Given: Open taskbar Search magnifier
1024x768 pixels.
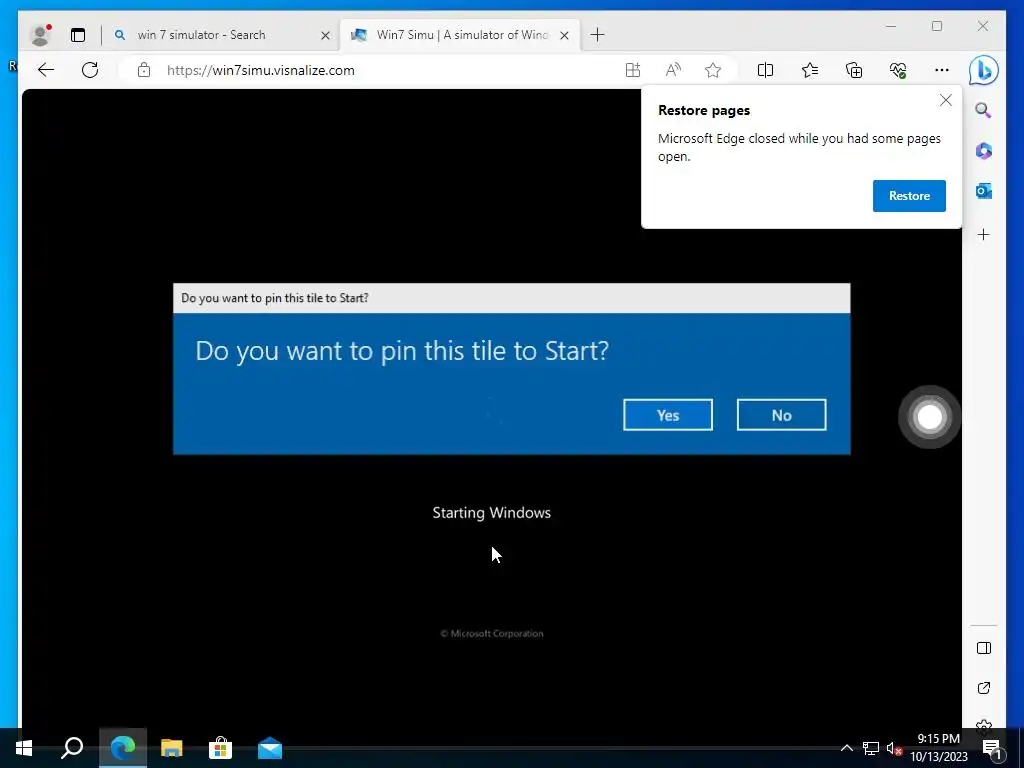Looking at the screenshot, I should 72,748.
